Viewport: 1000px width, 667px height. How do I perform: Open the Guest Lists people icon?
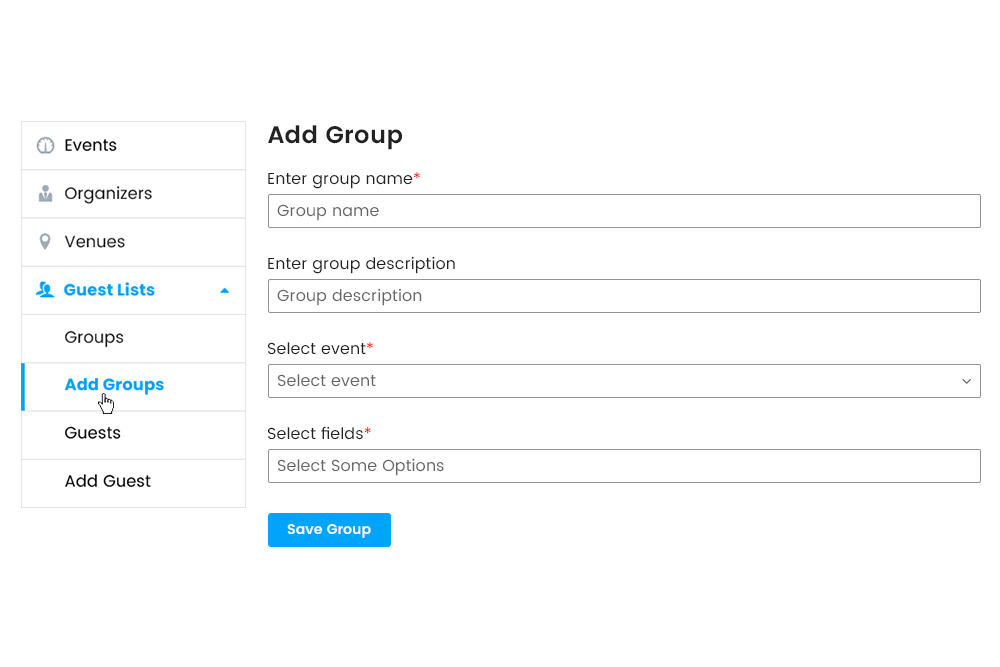tap(44, 289)
